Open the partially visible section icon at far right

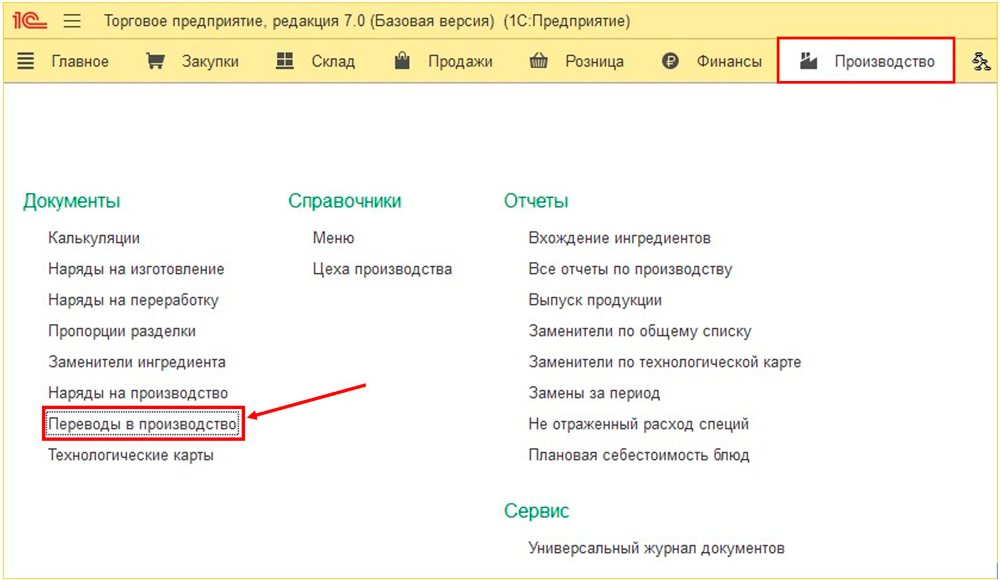[981, 62]
